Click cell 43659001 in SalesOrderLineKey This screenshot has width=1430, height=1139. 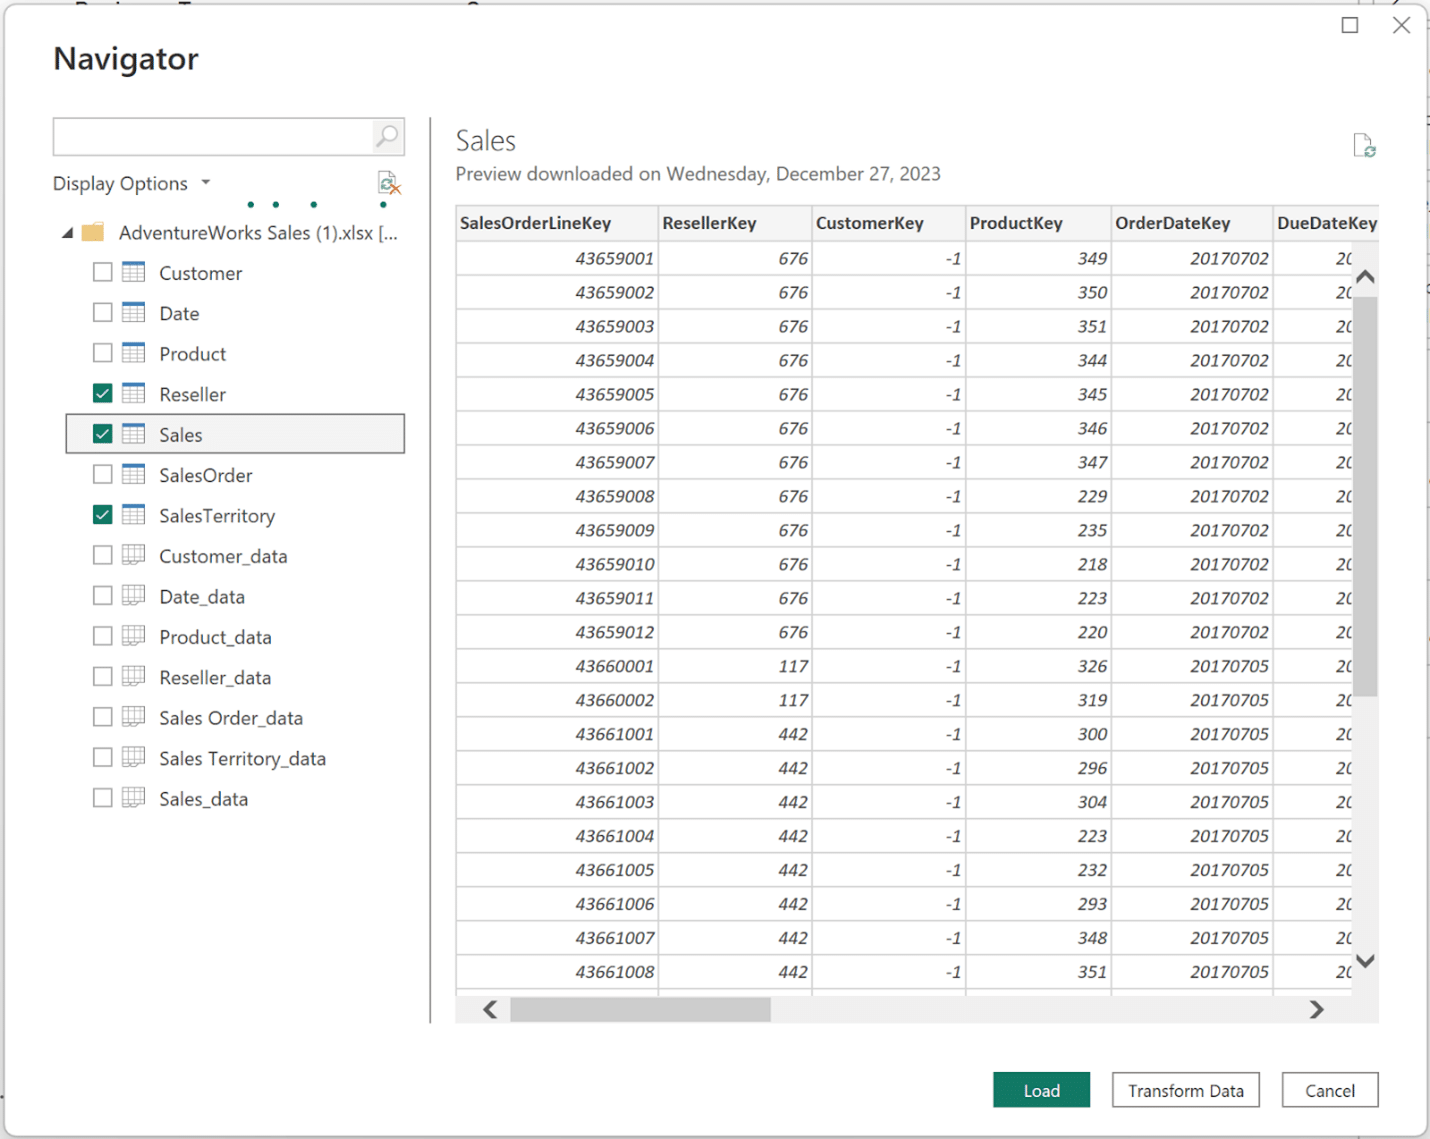pos(557,258)
